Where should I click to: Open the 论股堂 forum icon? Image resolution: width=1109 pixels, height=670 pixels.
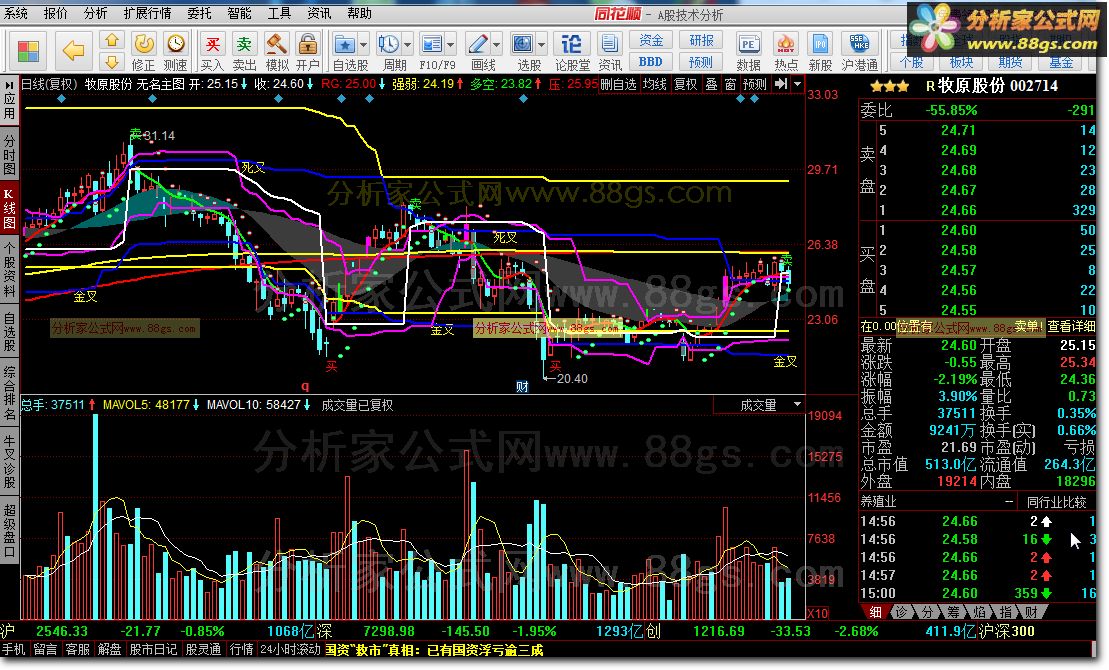point(571,51)
